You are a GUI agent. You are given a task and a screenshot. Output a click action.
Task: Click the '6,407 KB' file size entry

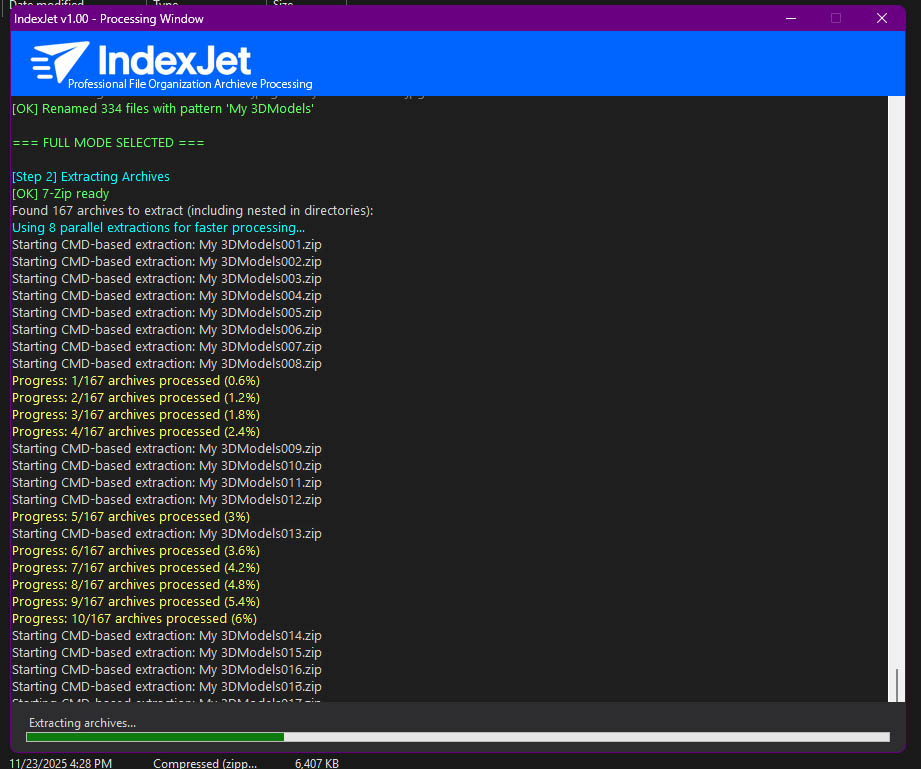[316, 763]
